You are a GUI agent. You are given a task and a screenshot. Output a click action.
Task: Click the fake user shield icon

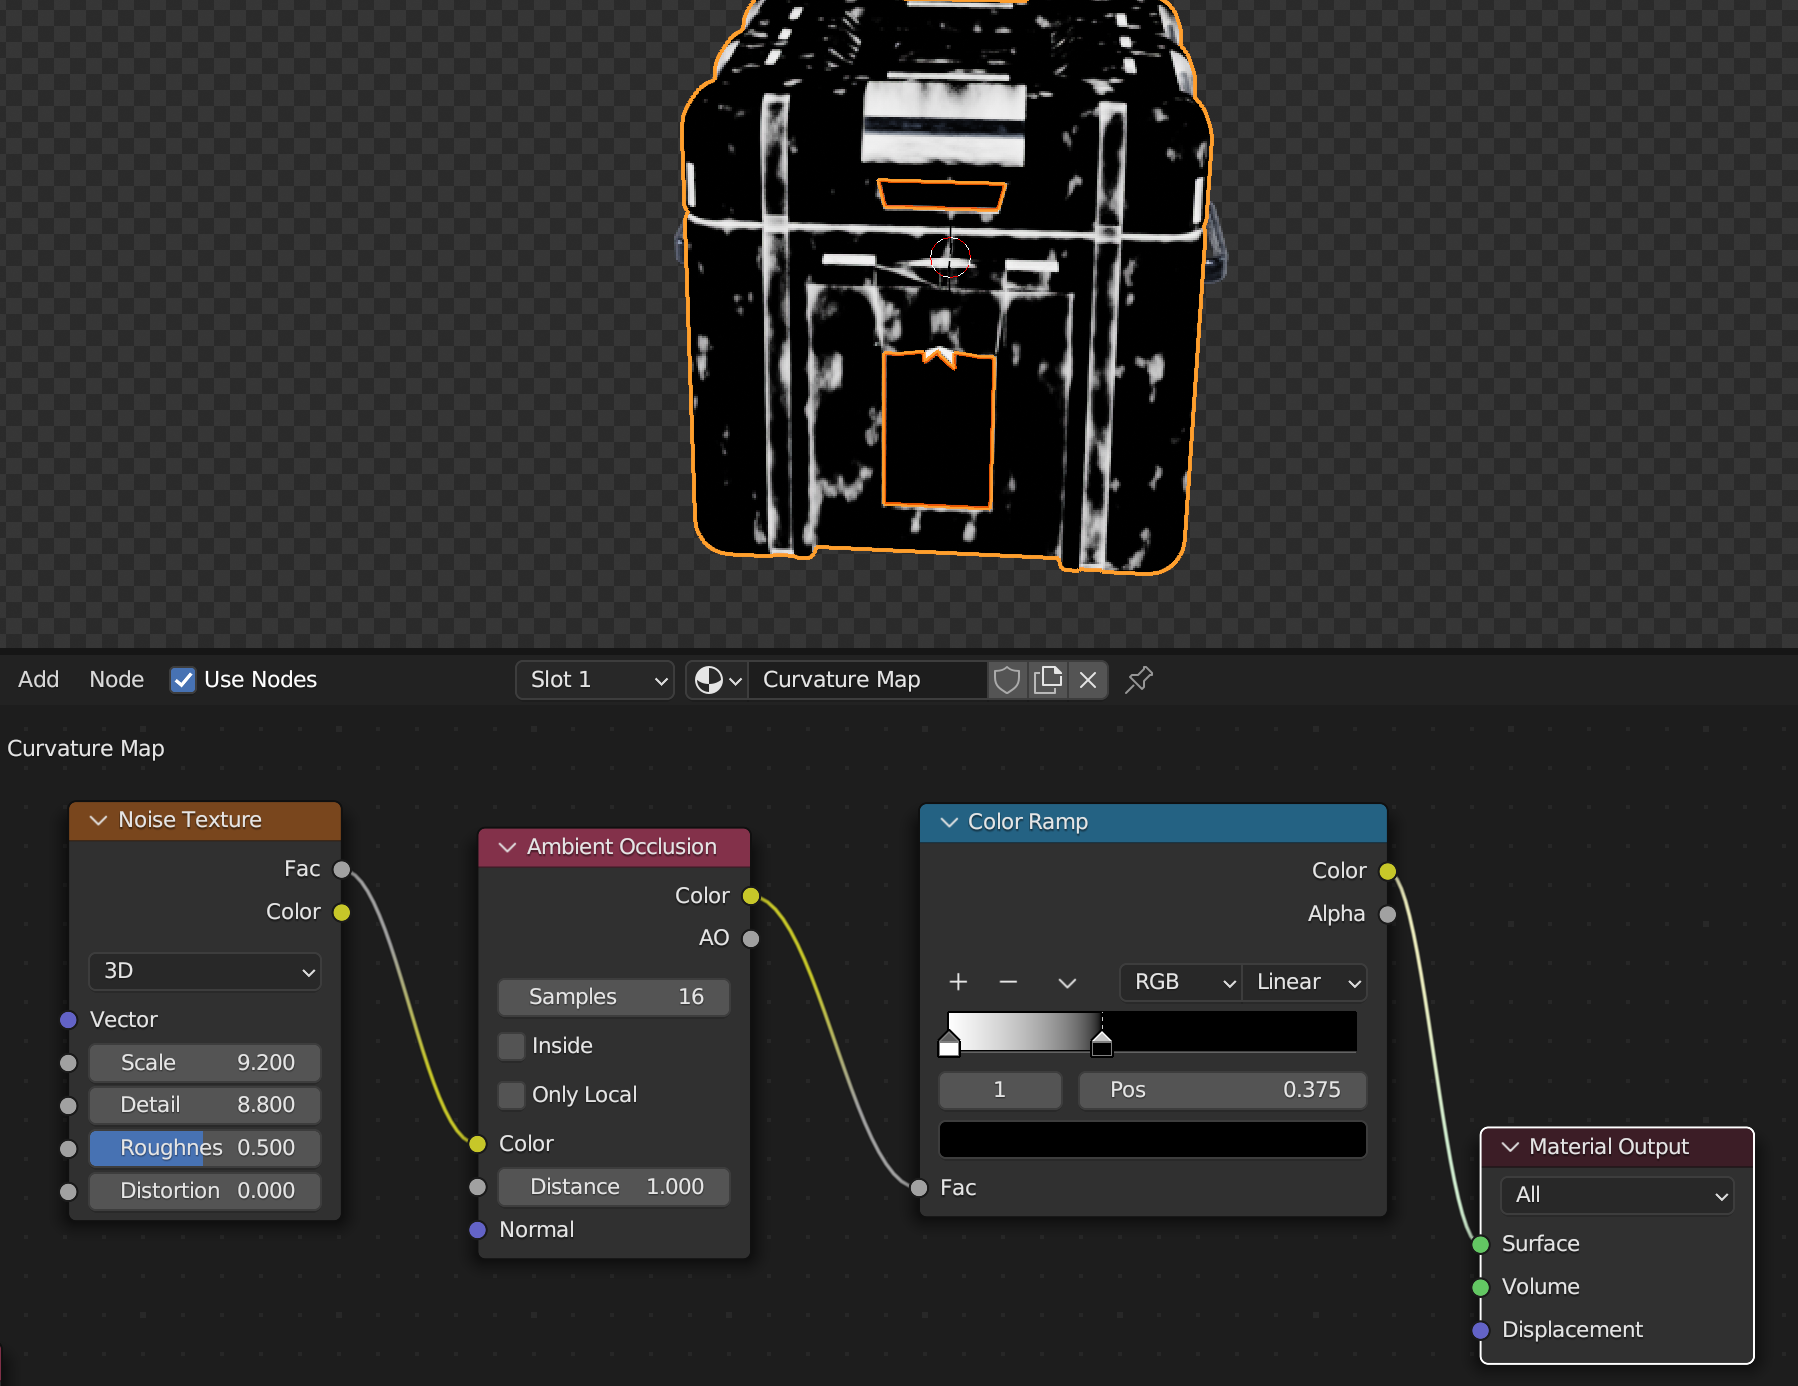(1007, 680)
